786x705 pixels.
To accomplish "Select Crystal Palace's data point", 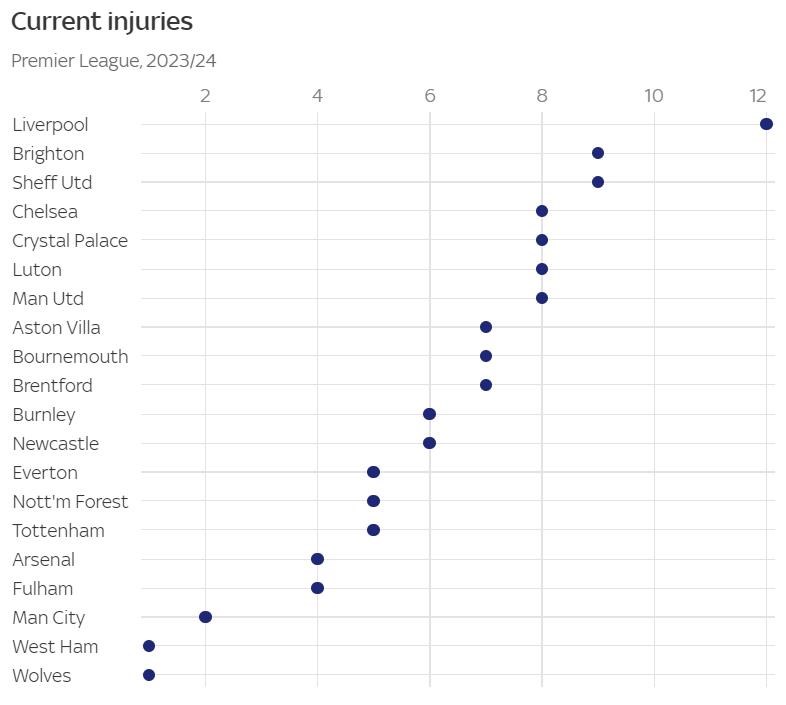I will tap(542, 240).
